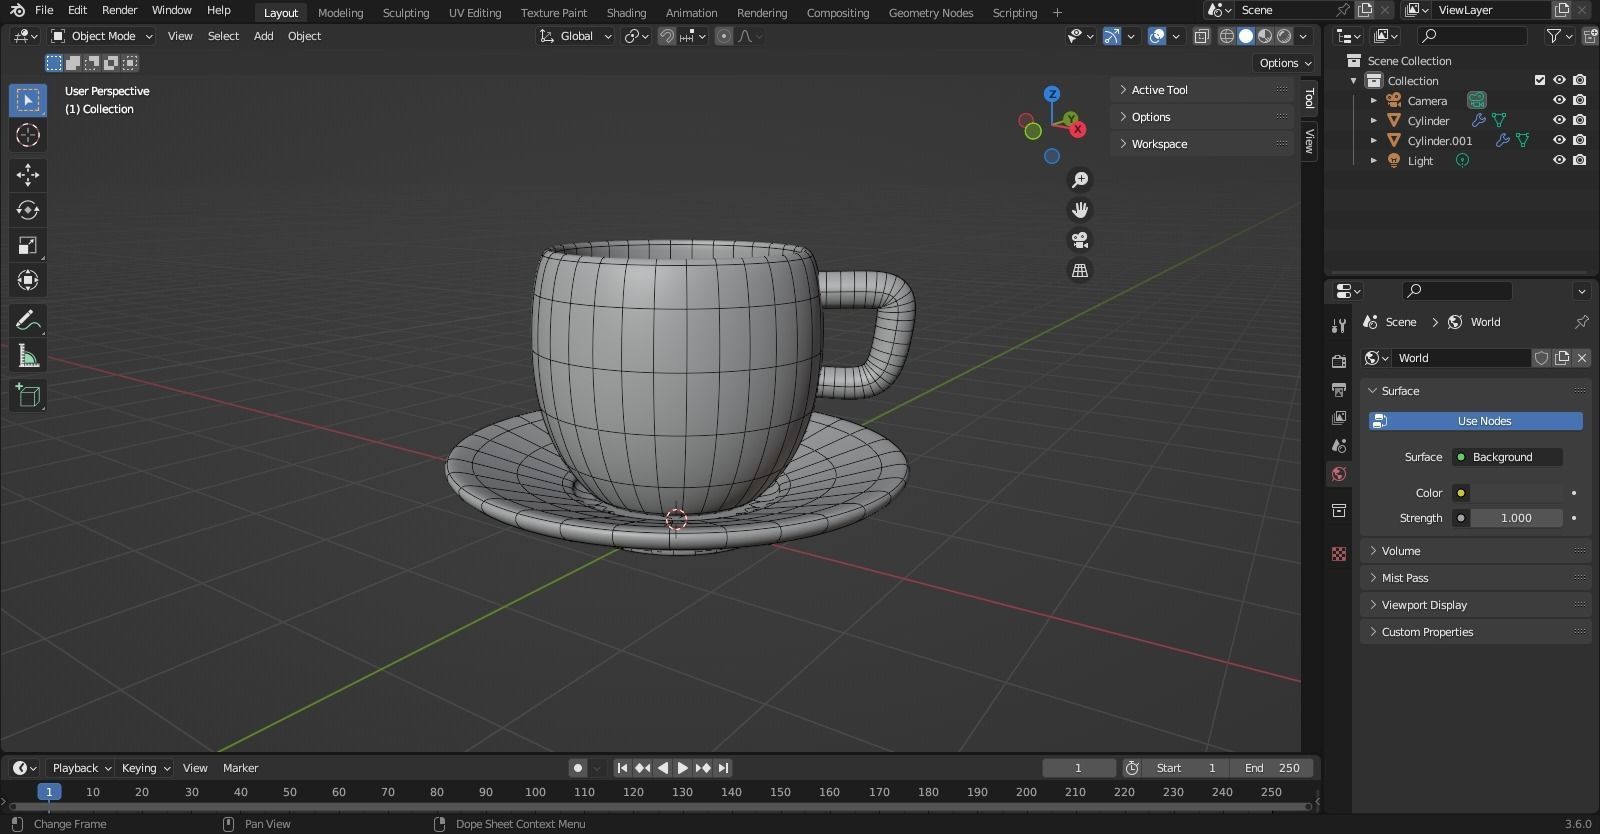The height and width of the screenshot is (834, 1600).
Task: Hide the Camera object in viewport
Action: click(x=1559, y=101)
